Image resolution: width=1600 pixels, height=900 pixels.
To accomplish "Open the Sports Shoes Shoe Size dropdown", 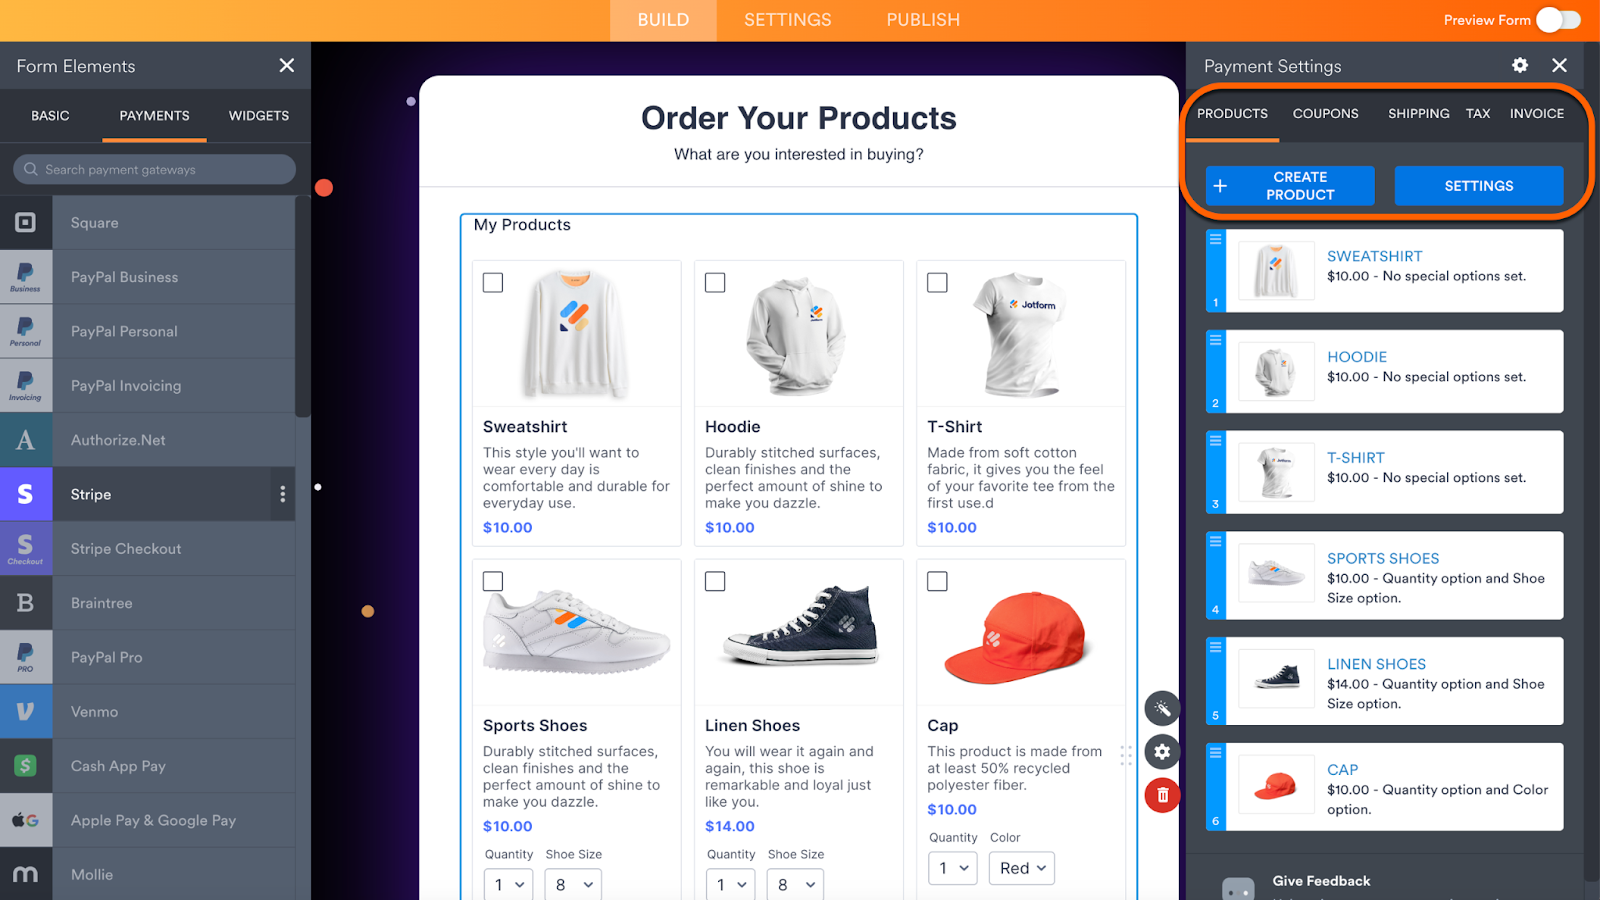I will [574, 885].
